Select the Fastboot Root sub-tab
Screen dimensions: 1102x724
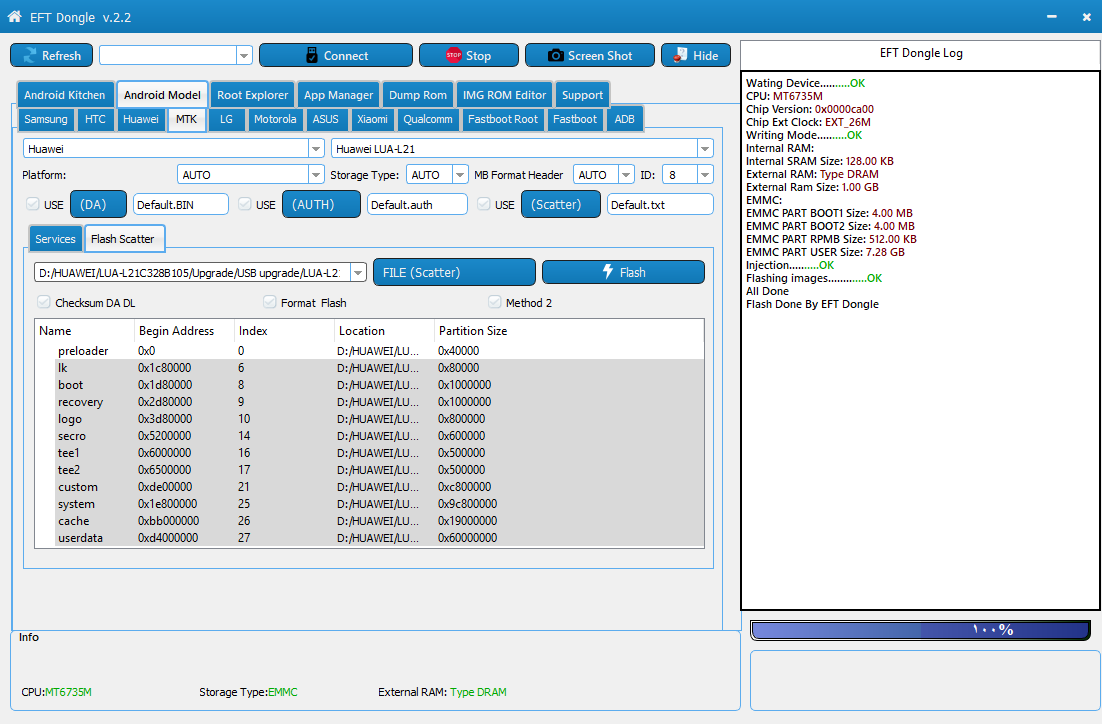[503, 119]
